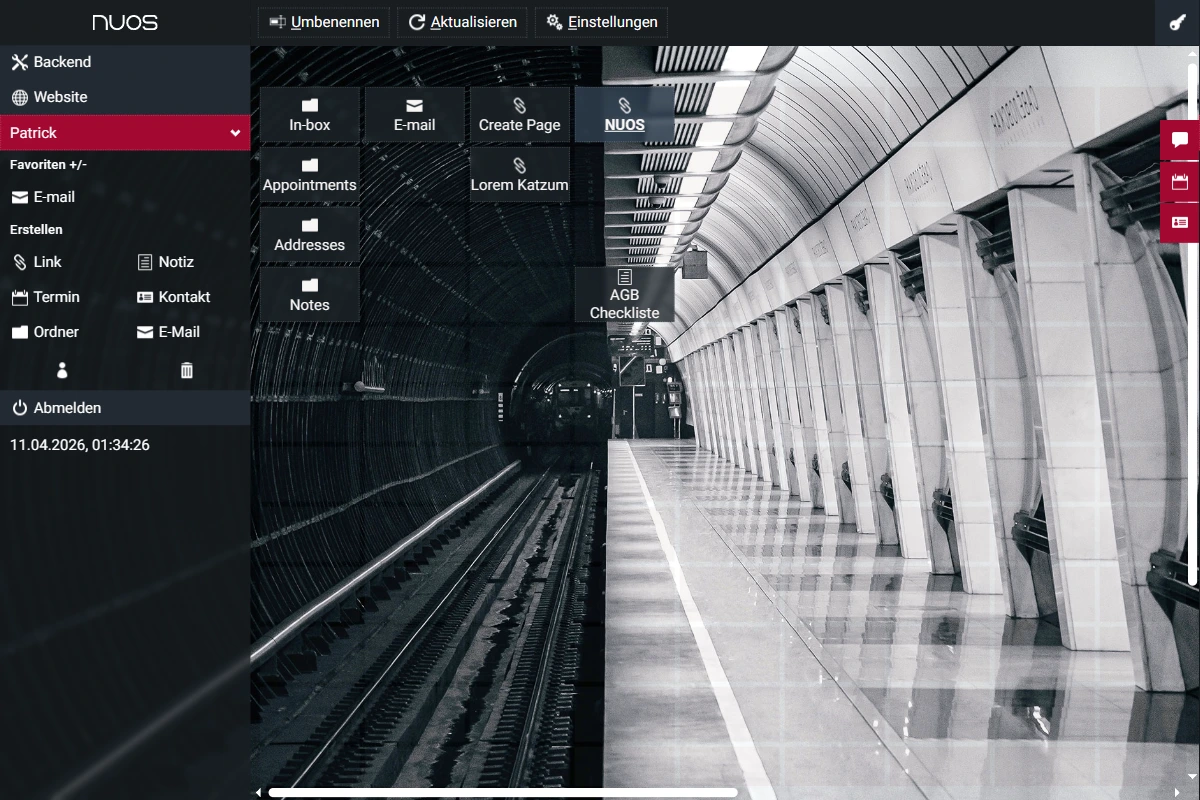The width and height of the screenshot is (1200, 800).
Task: Select Website in the sidebar menu
Action: [60, 97]
